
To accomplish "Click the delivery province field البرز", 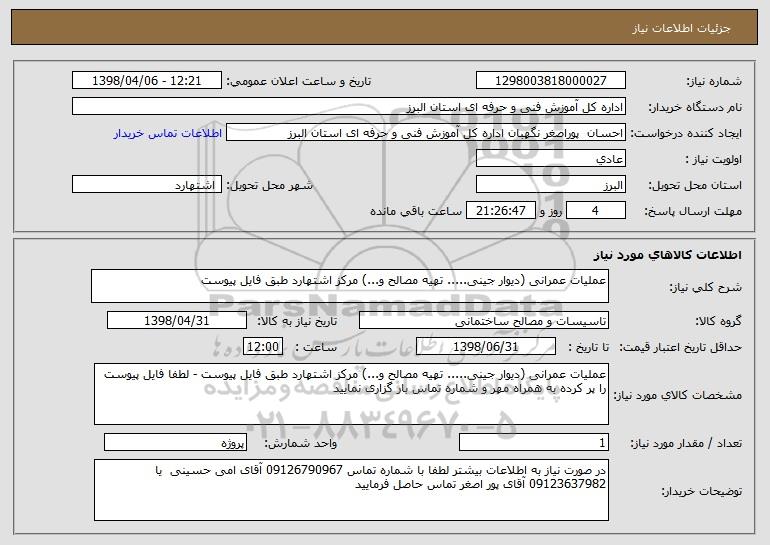I will (x=550, y=185).
